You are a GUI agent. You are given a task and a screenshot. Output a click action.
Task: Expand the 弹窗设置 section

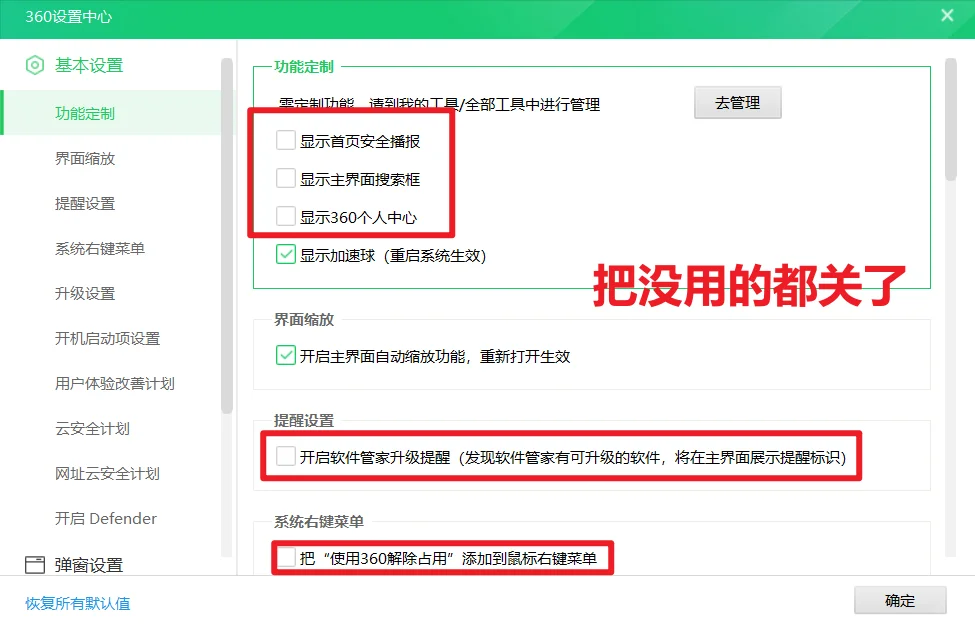coord(89,565)
